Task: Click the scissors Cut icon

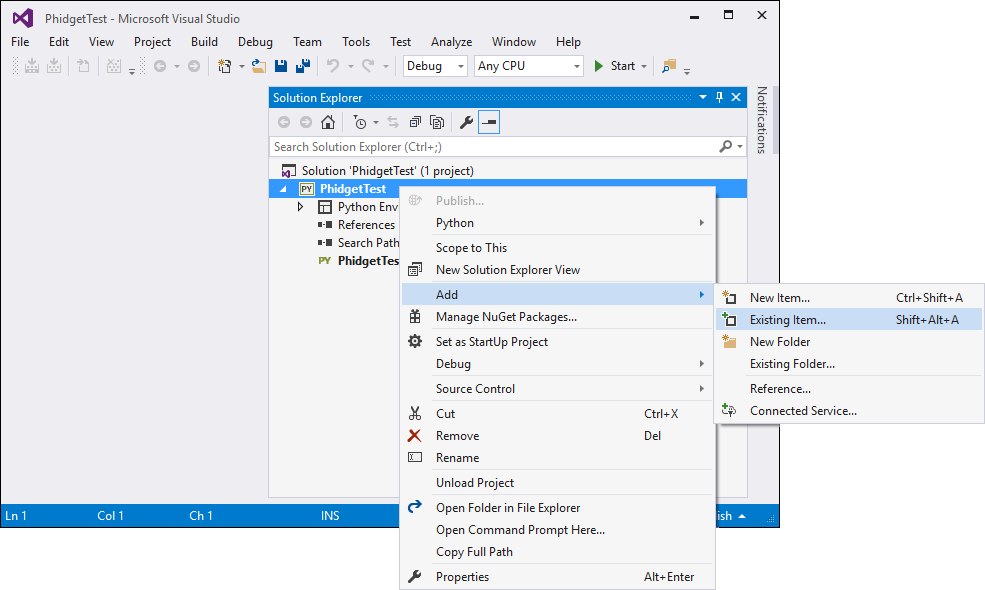Action: click(415, 413)
